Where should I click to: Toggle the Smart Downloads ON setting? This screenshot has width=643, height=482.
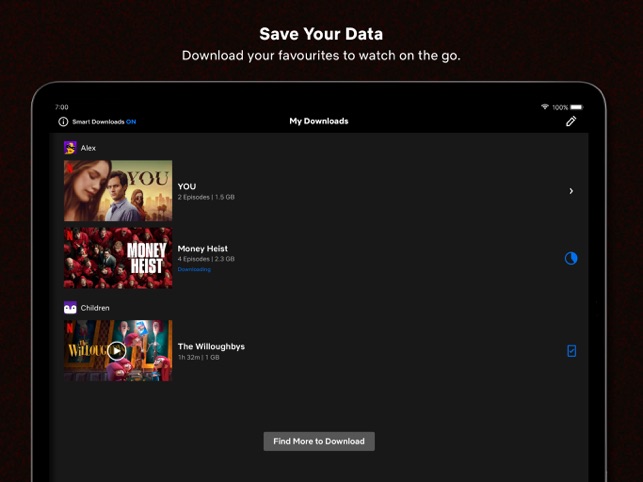[x=104, y=122]
